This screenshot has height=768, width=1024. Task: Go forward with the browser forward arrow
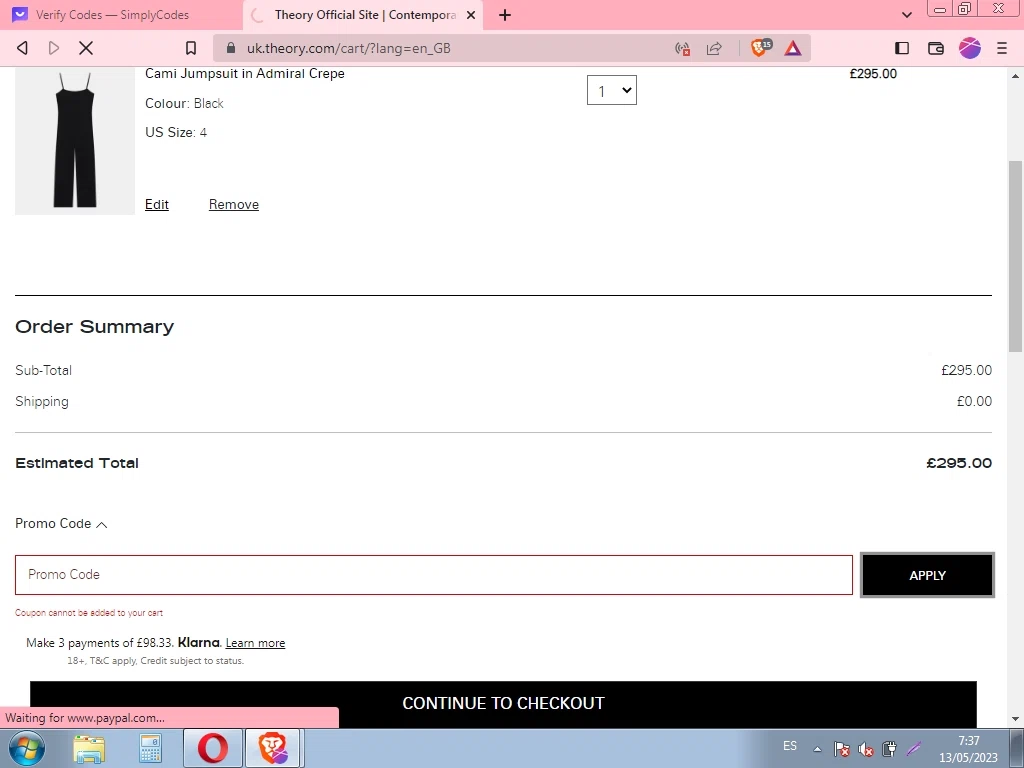(x=54, y=48)
